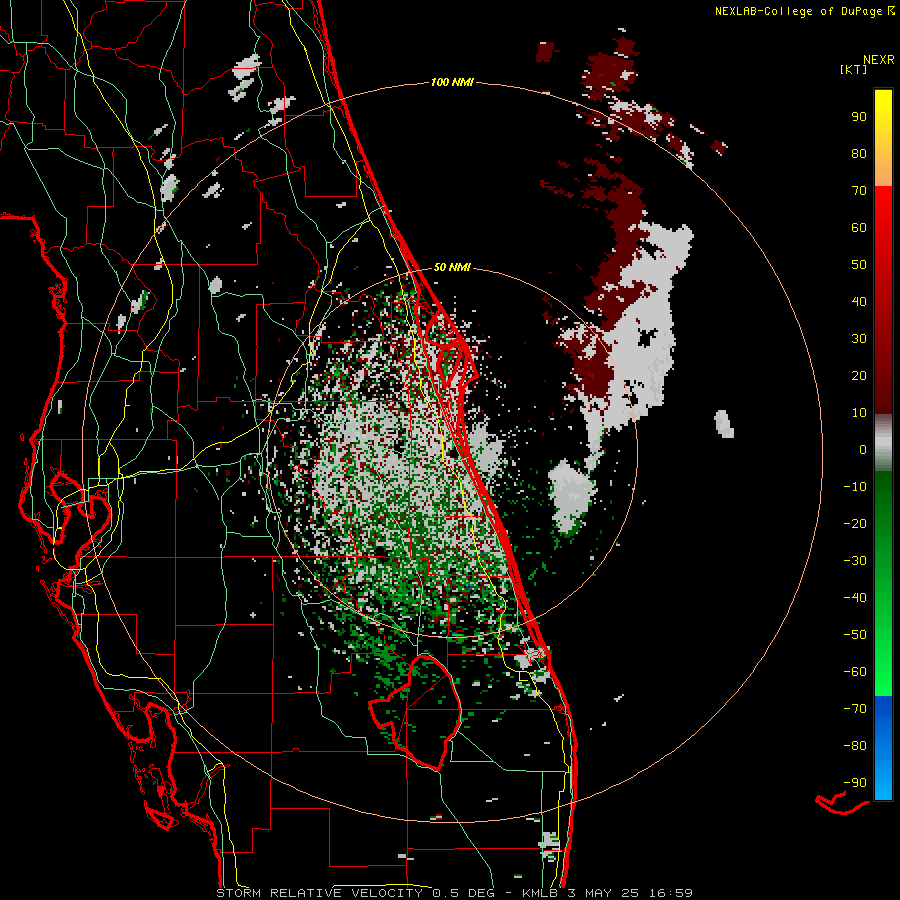Click the positive 90 scale value
Viewport: 900px width, 900px height.
point(859,117)
